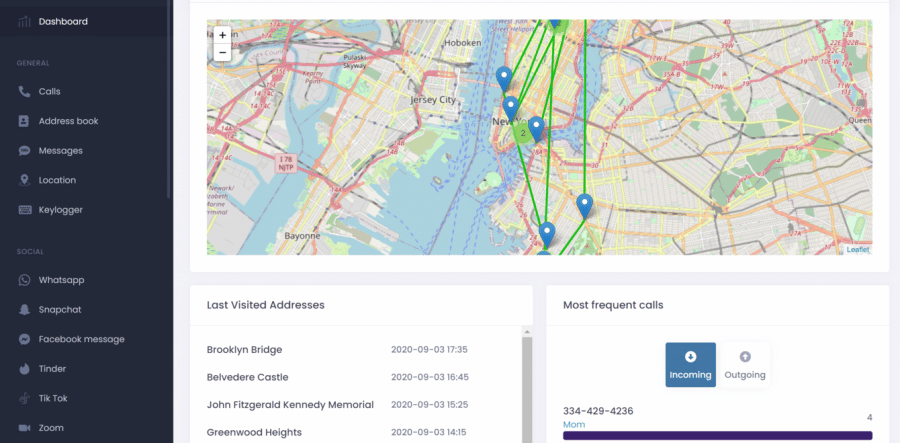Click the Location pin icon in sidebar

pos(24,180)
